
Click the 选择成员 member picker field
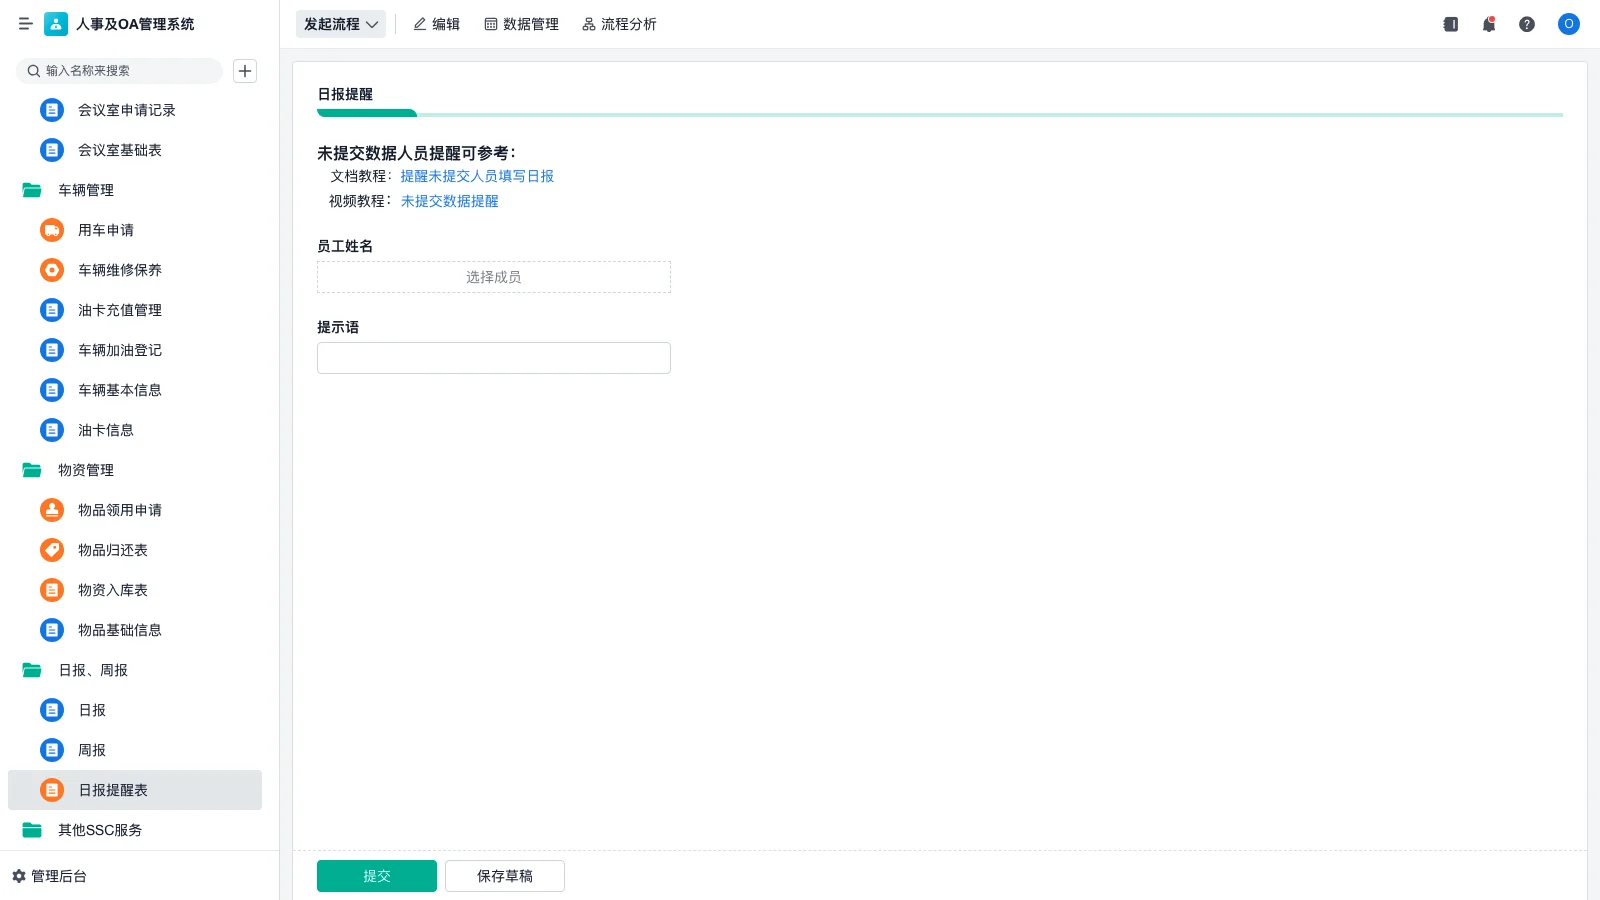[493, 277]
